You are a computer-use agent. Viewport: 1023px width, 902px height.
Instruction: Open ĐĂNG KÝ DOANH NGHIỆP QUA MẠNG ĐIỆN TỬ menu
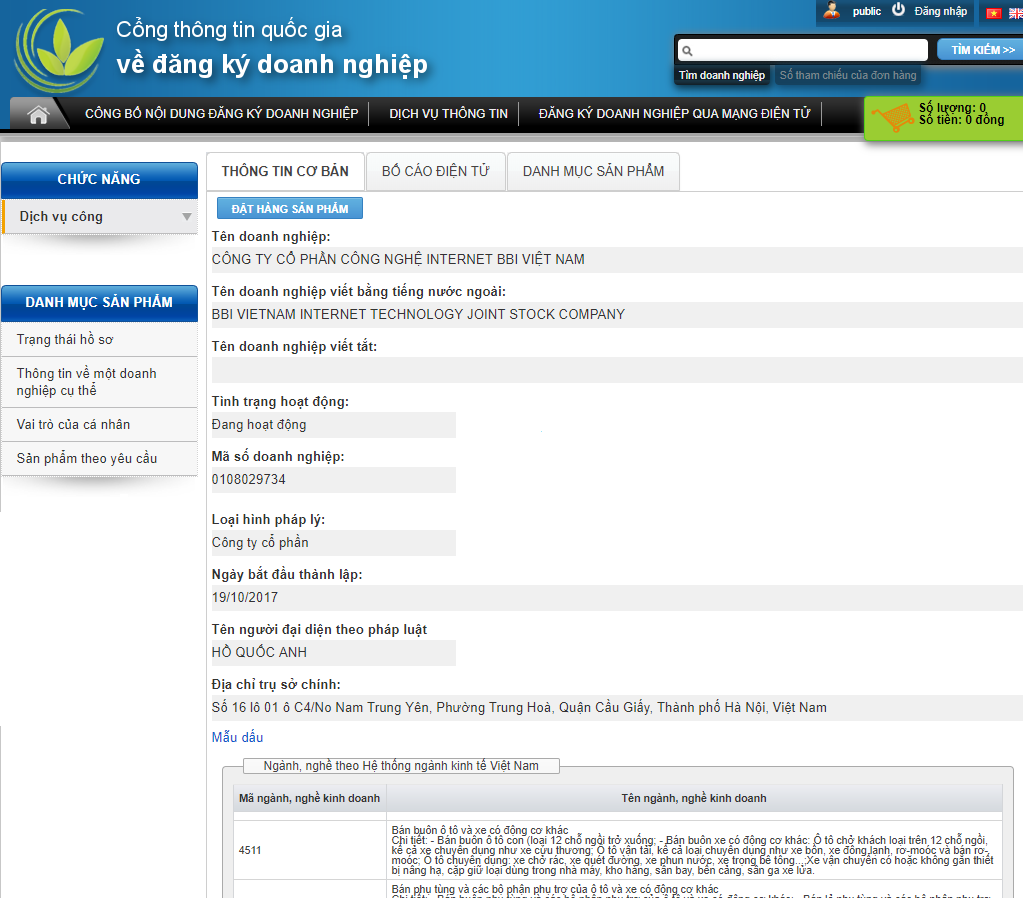pos(674,113)
